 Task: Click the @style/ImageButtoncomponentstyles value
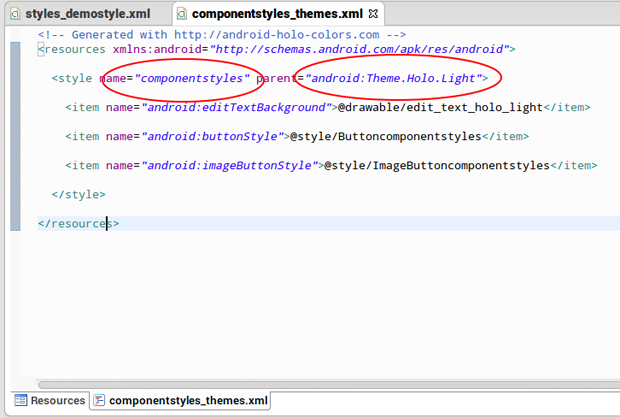point(437,166)
